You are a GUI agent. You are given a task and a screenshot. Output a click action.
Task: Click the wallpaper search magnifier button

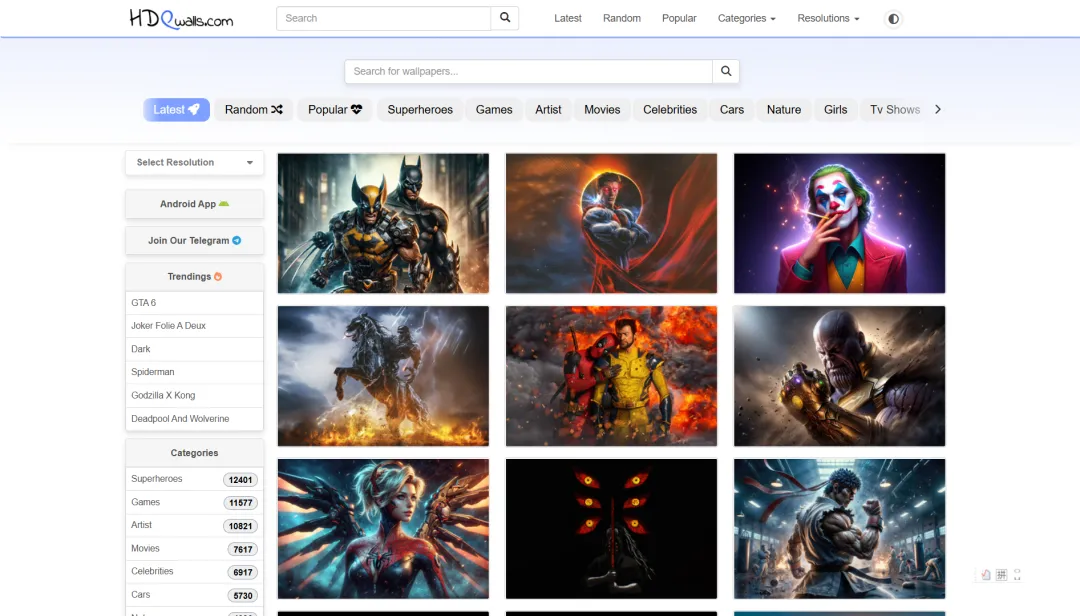(x=726, y=71)
